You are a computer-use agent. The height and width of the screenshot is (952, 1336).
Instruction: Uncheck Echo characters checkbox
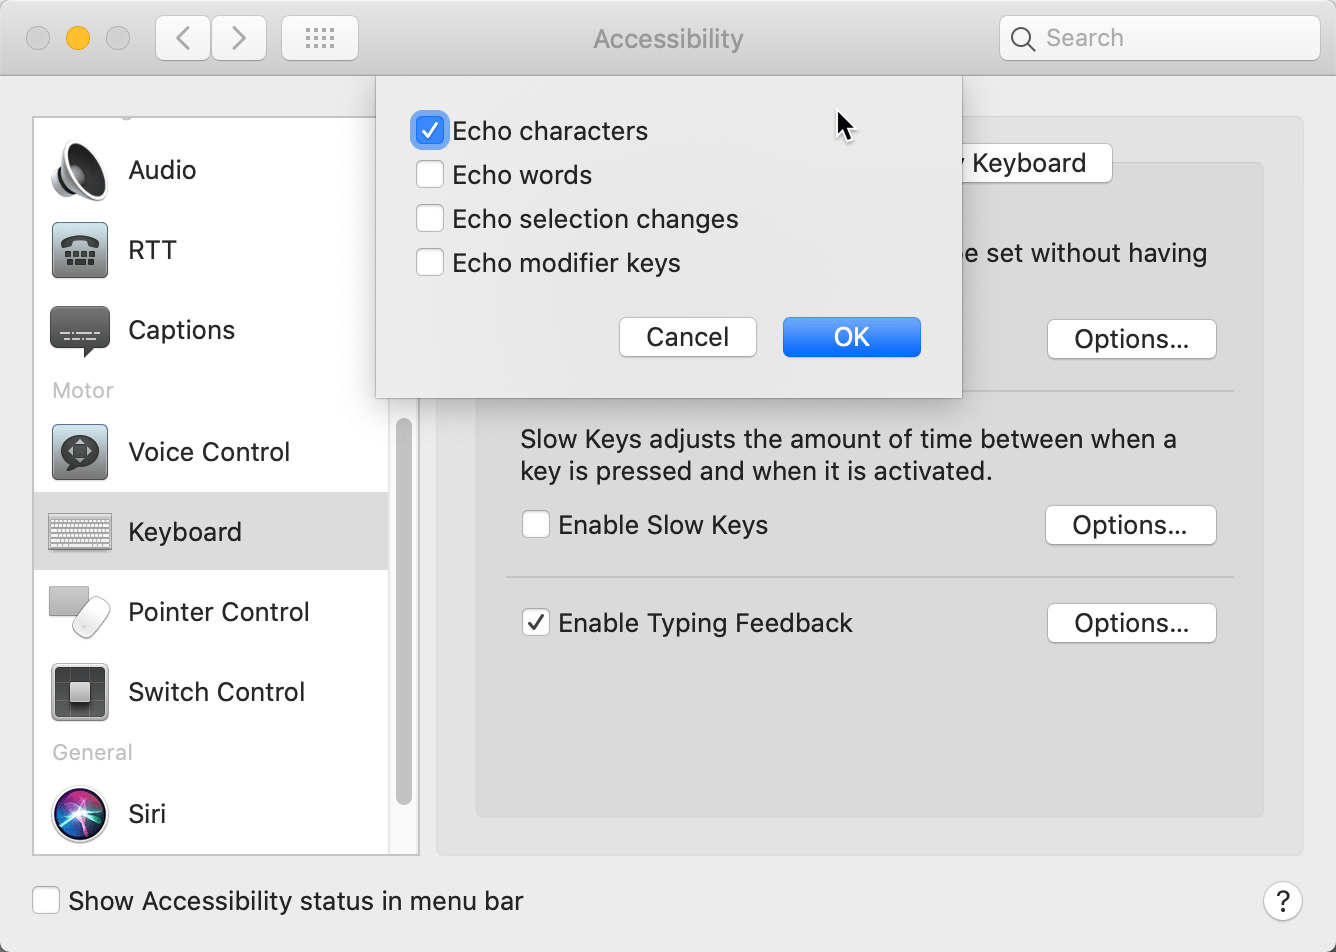[430, 131]
